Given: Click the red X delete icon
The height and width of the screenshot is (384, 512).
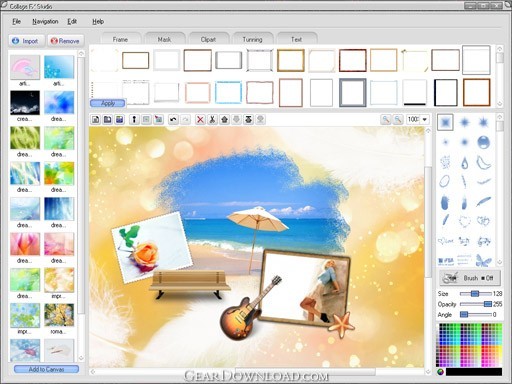Looking at the screenshot, I should tap(200, 119).
